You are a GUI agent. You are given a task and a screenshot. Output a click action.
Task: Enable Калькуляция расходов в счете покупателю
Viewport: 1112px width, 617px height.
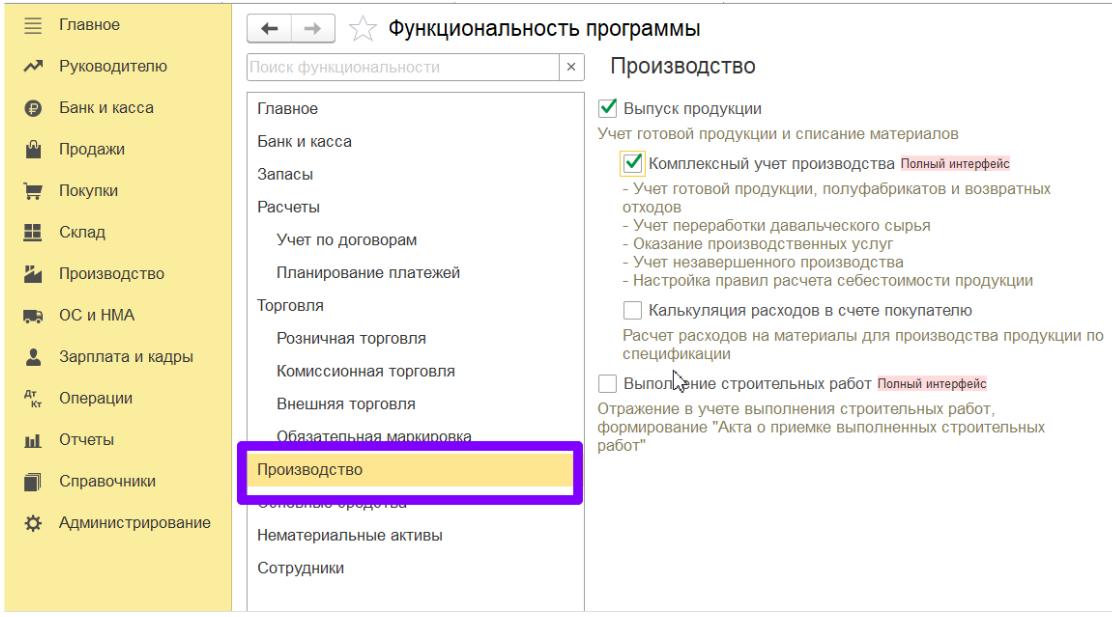(x=631, y=310)
